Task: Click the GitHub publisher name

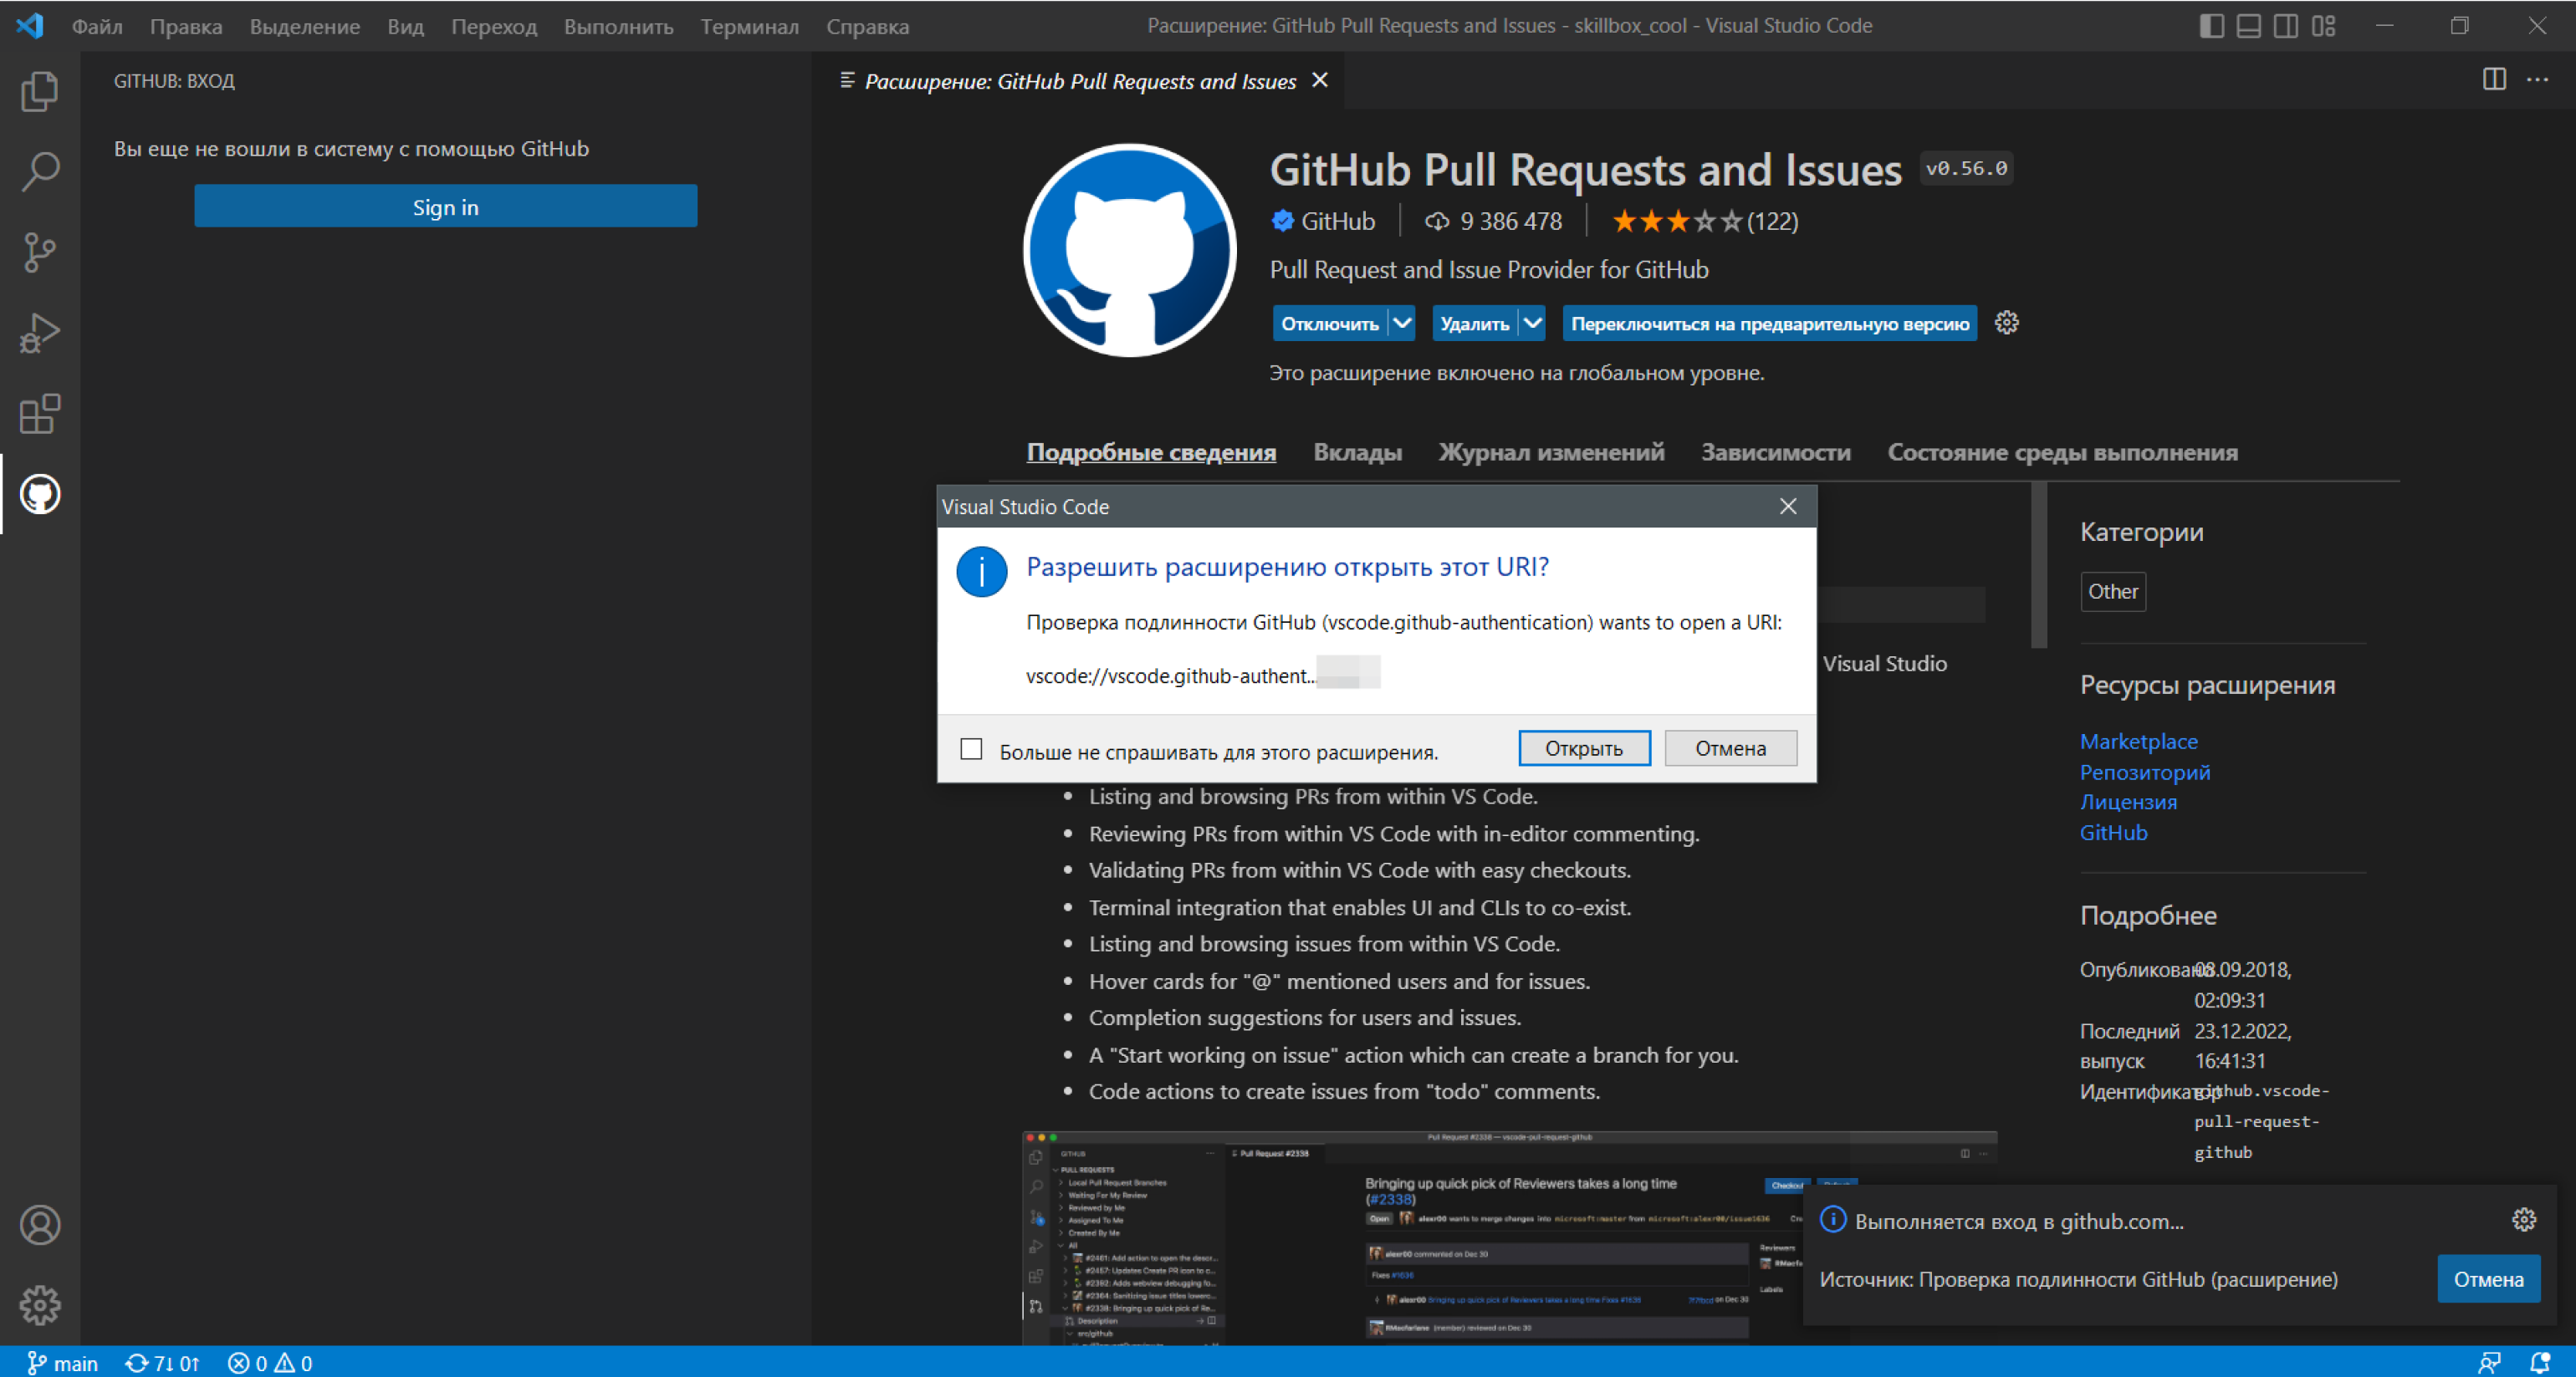Action: pos(1337,221)
